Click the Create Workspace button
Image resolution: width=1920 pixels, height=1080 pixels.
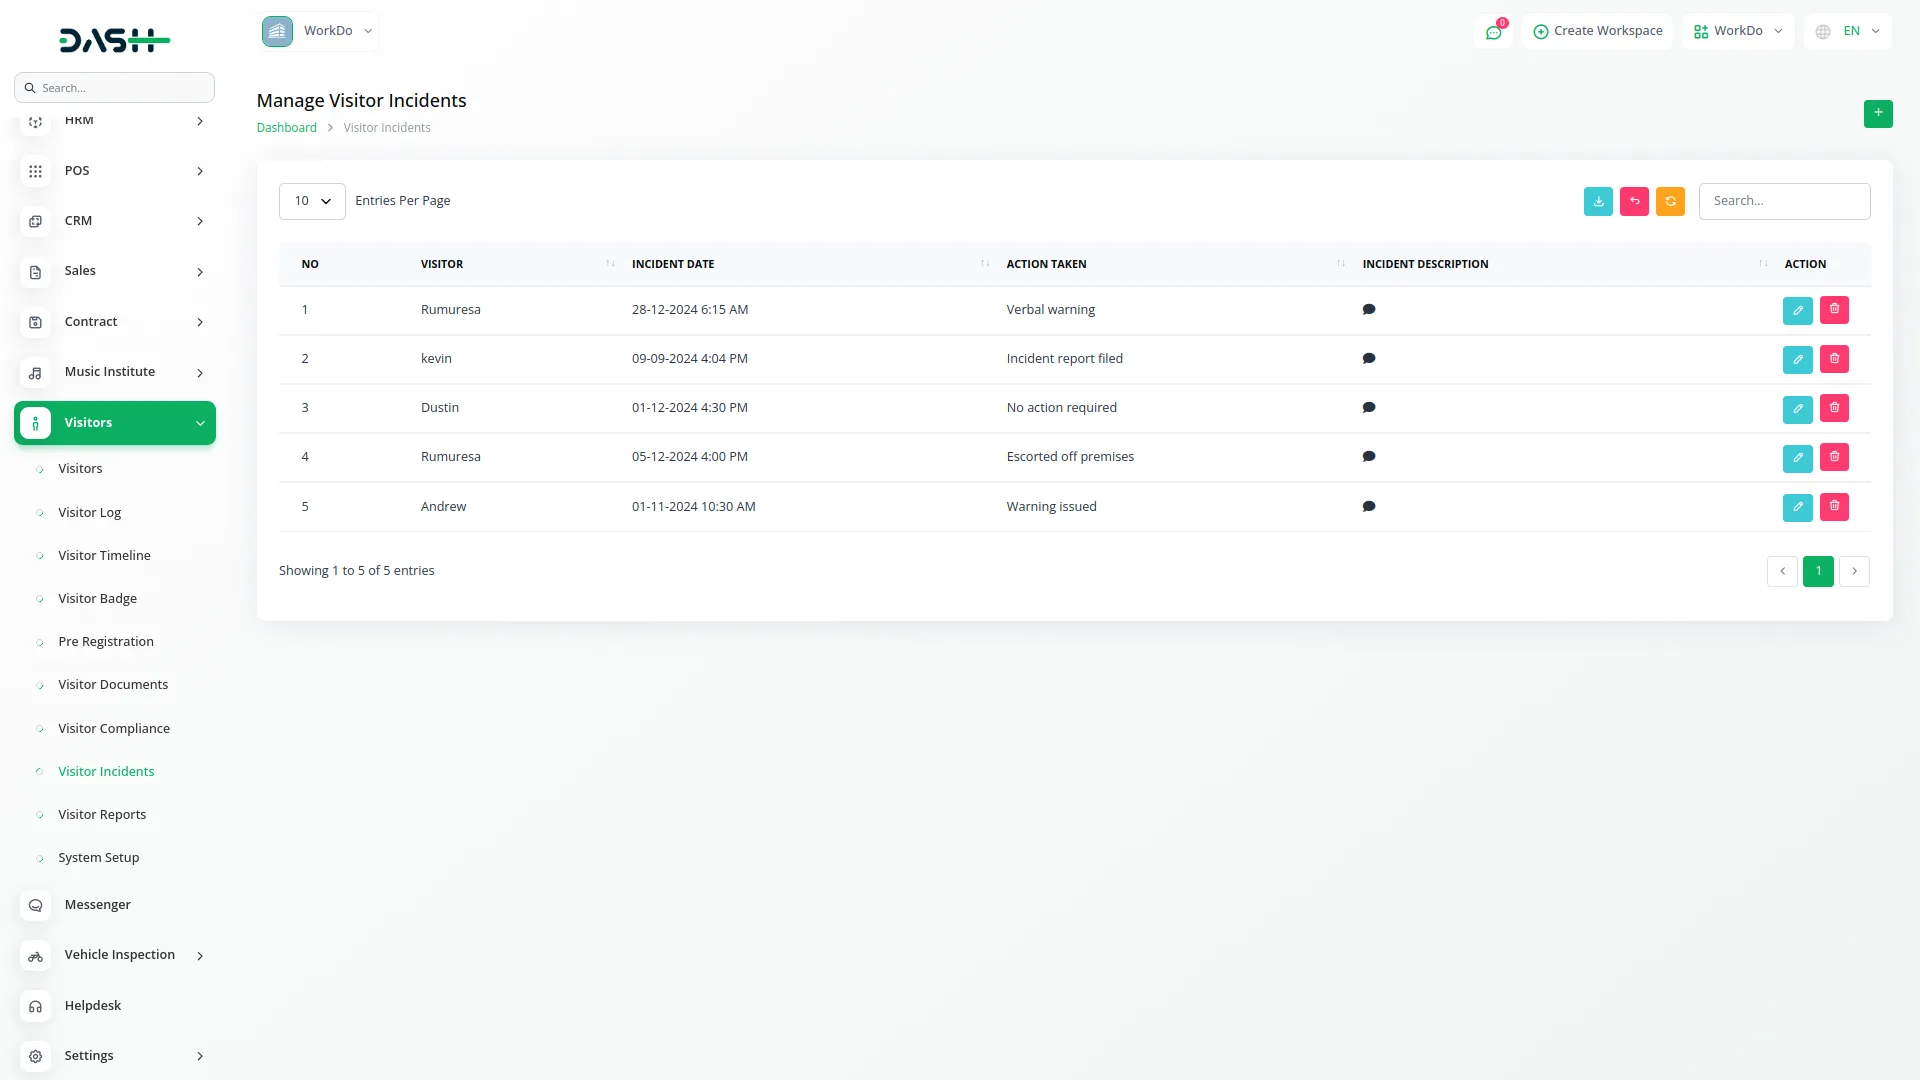coord(1597,31)
